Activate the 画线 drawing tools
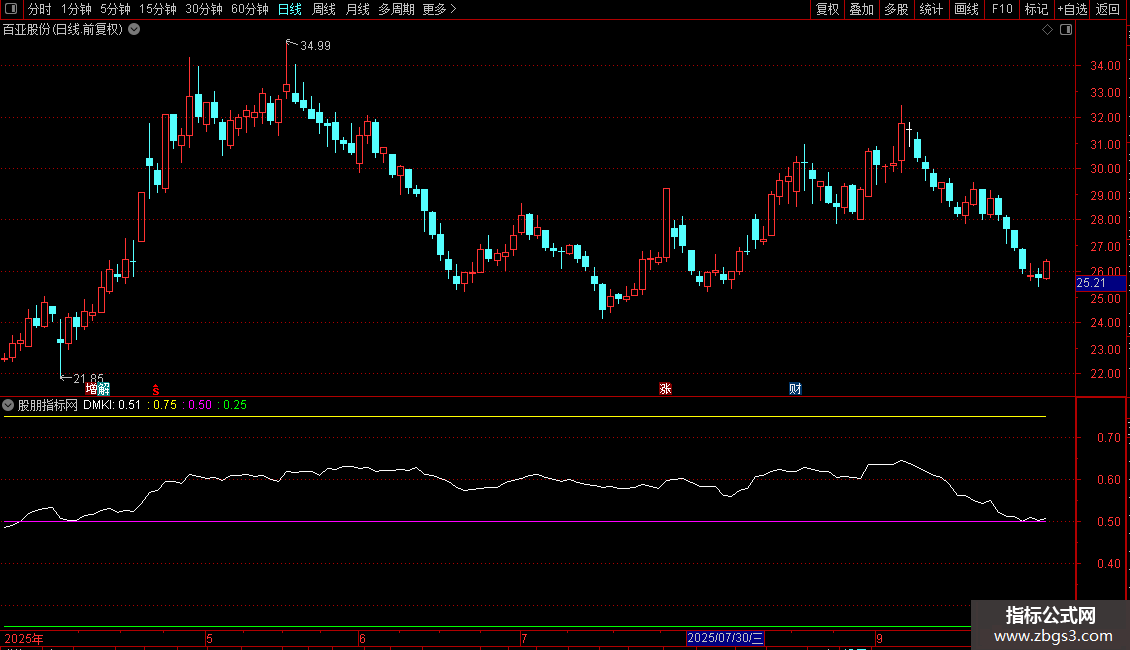Viewport: 1130px width, 650px height. pyautogui.click(x=966, y=9)
